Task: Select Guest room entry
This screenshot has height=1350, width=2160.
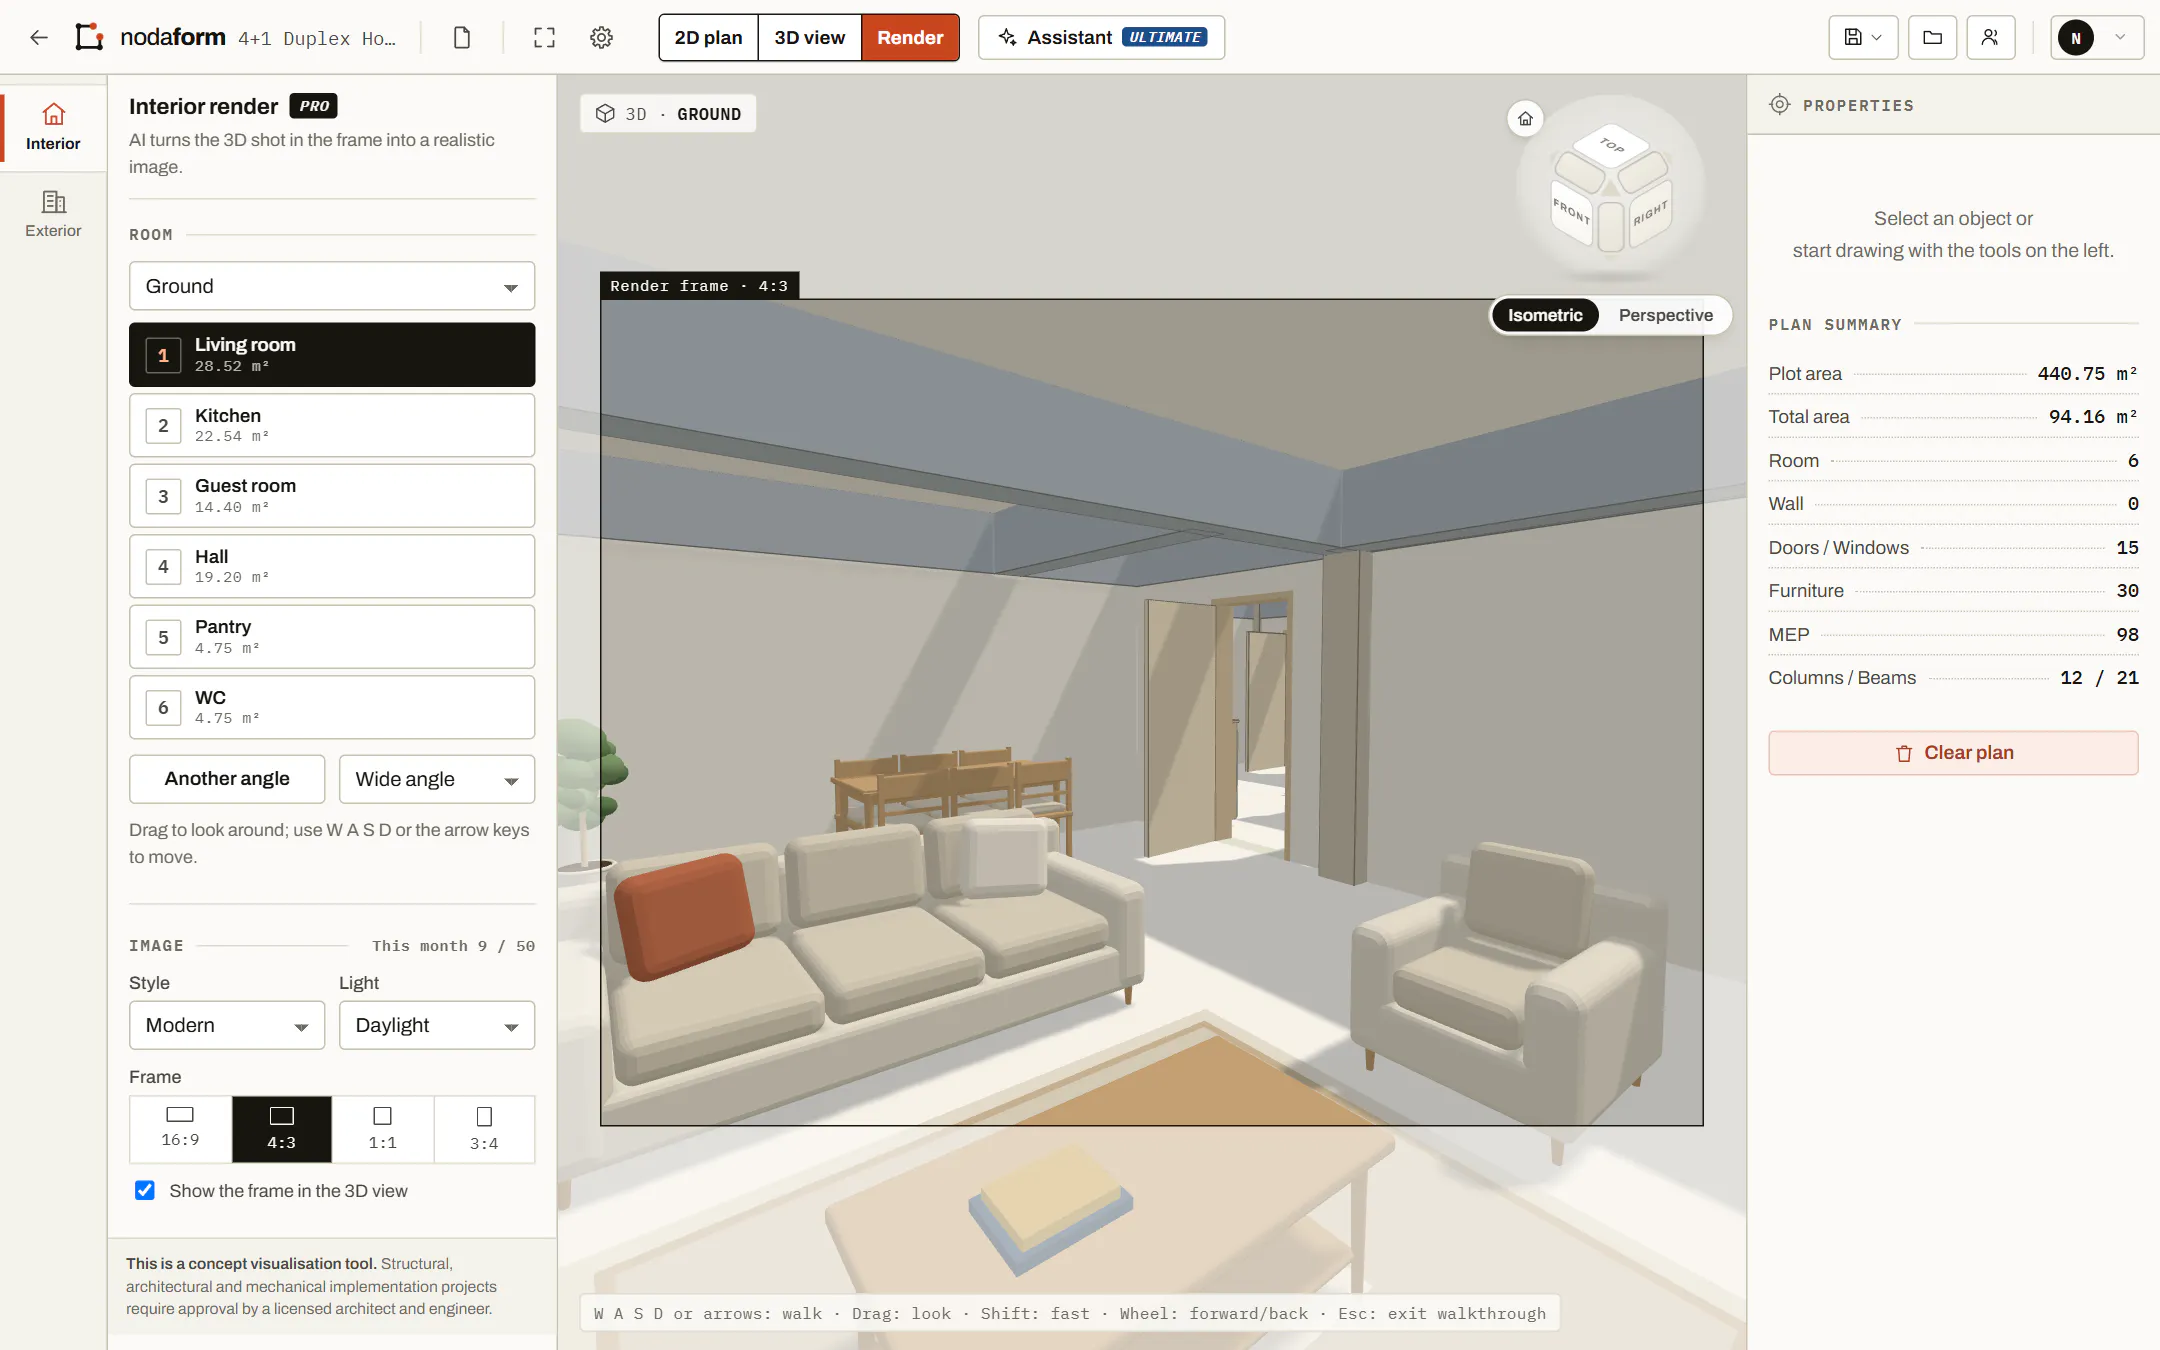Action: (x=332, y=496)
